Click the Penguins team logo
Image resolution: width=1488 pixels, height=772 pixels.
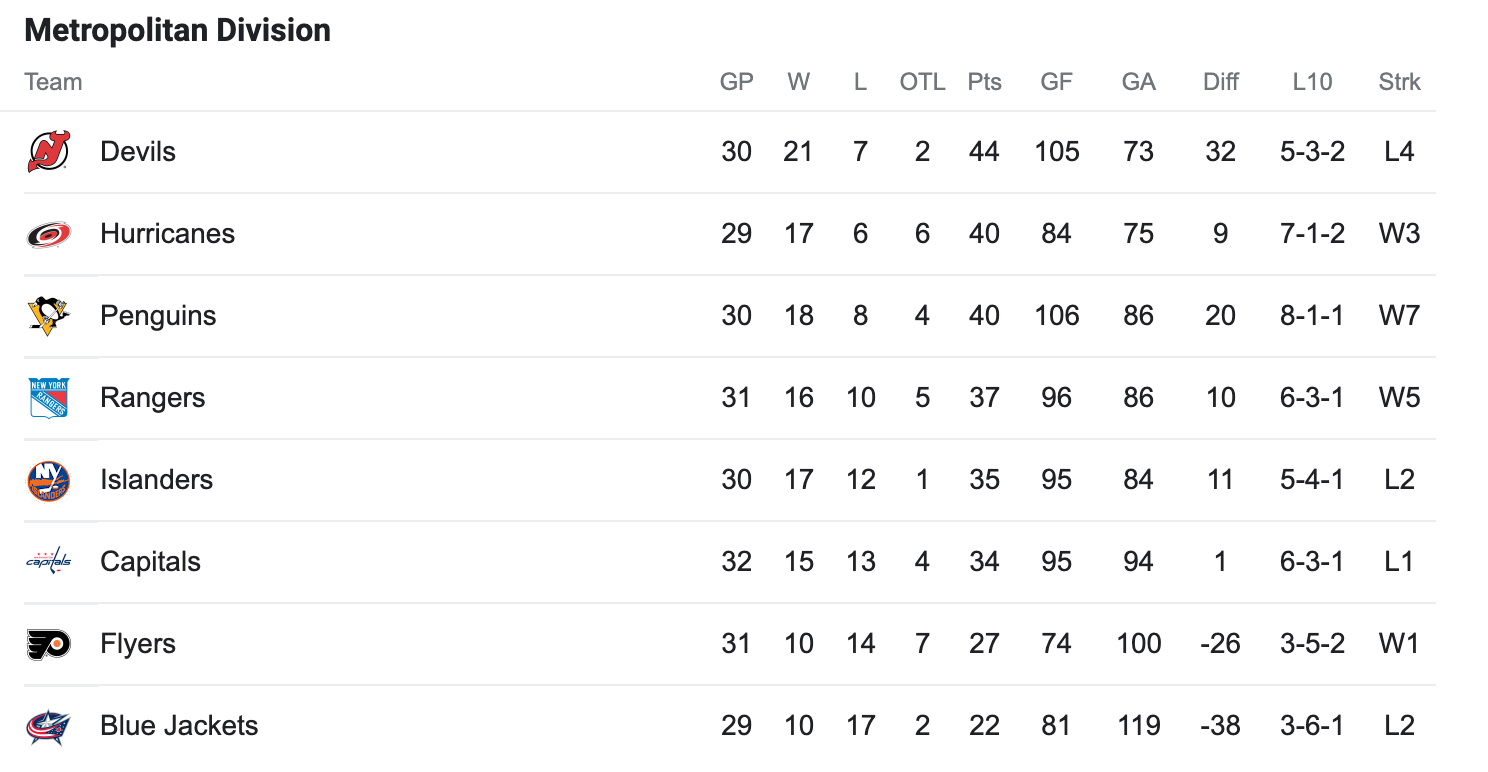(x=48, y=316)
